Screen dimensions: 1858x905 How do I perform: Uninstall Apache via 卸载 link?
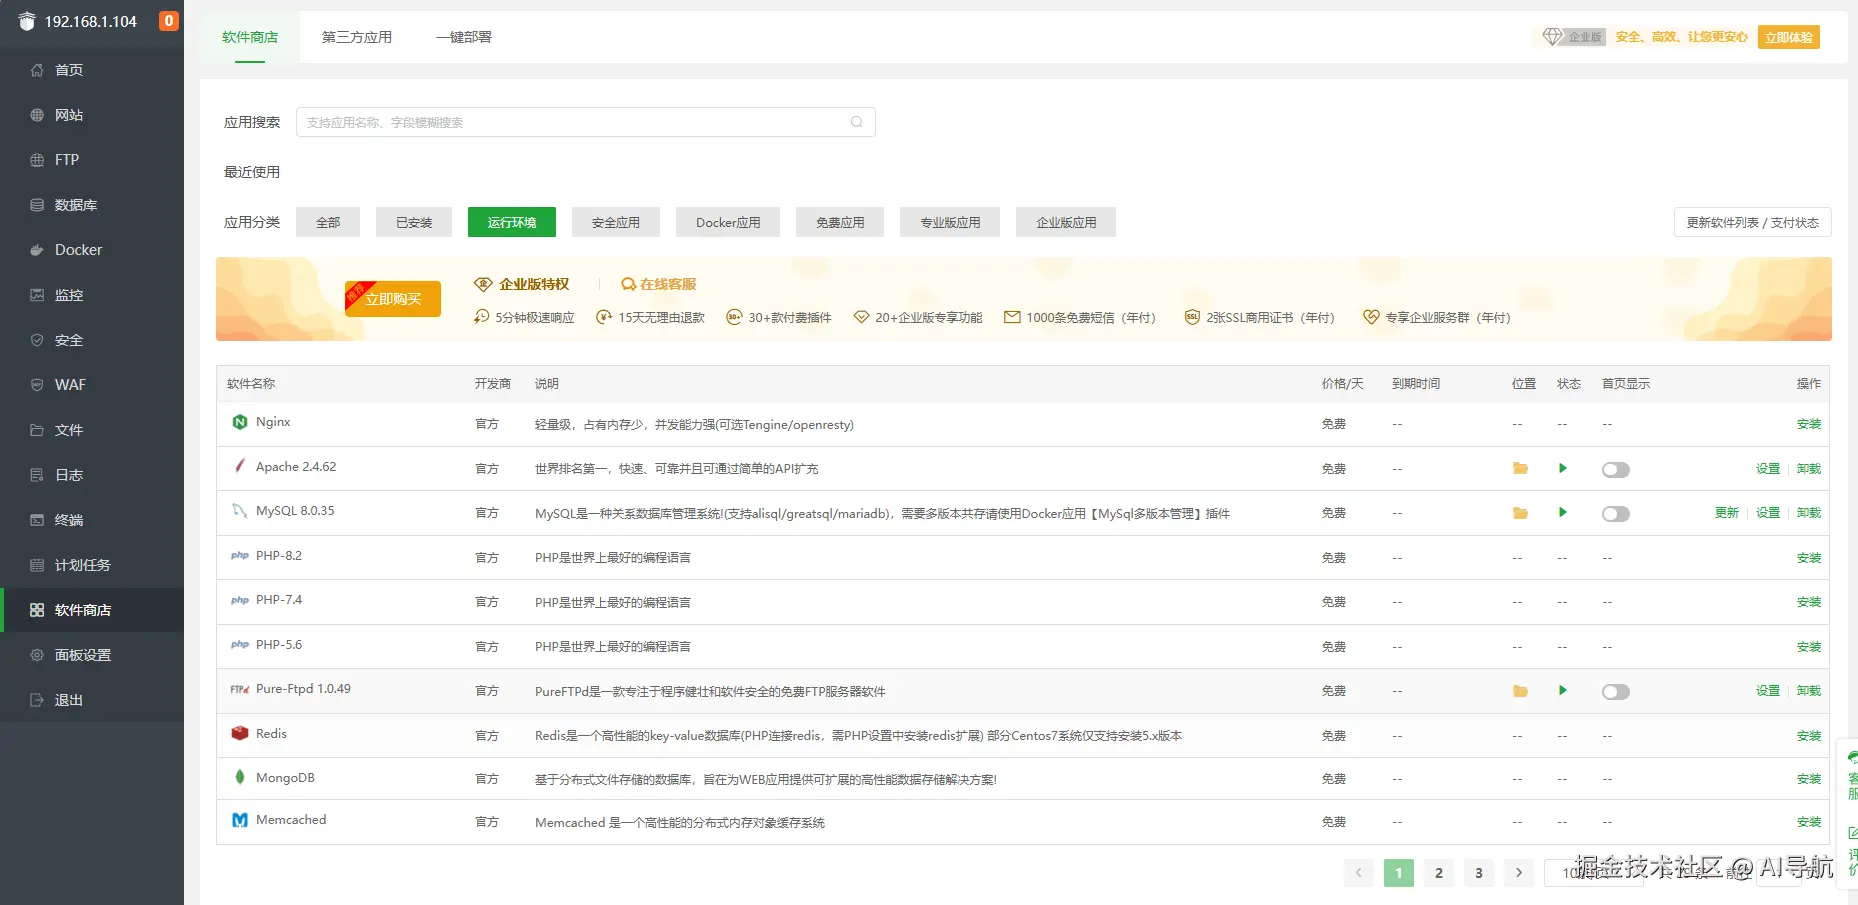(x=1809, y=469)
